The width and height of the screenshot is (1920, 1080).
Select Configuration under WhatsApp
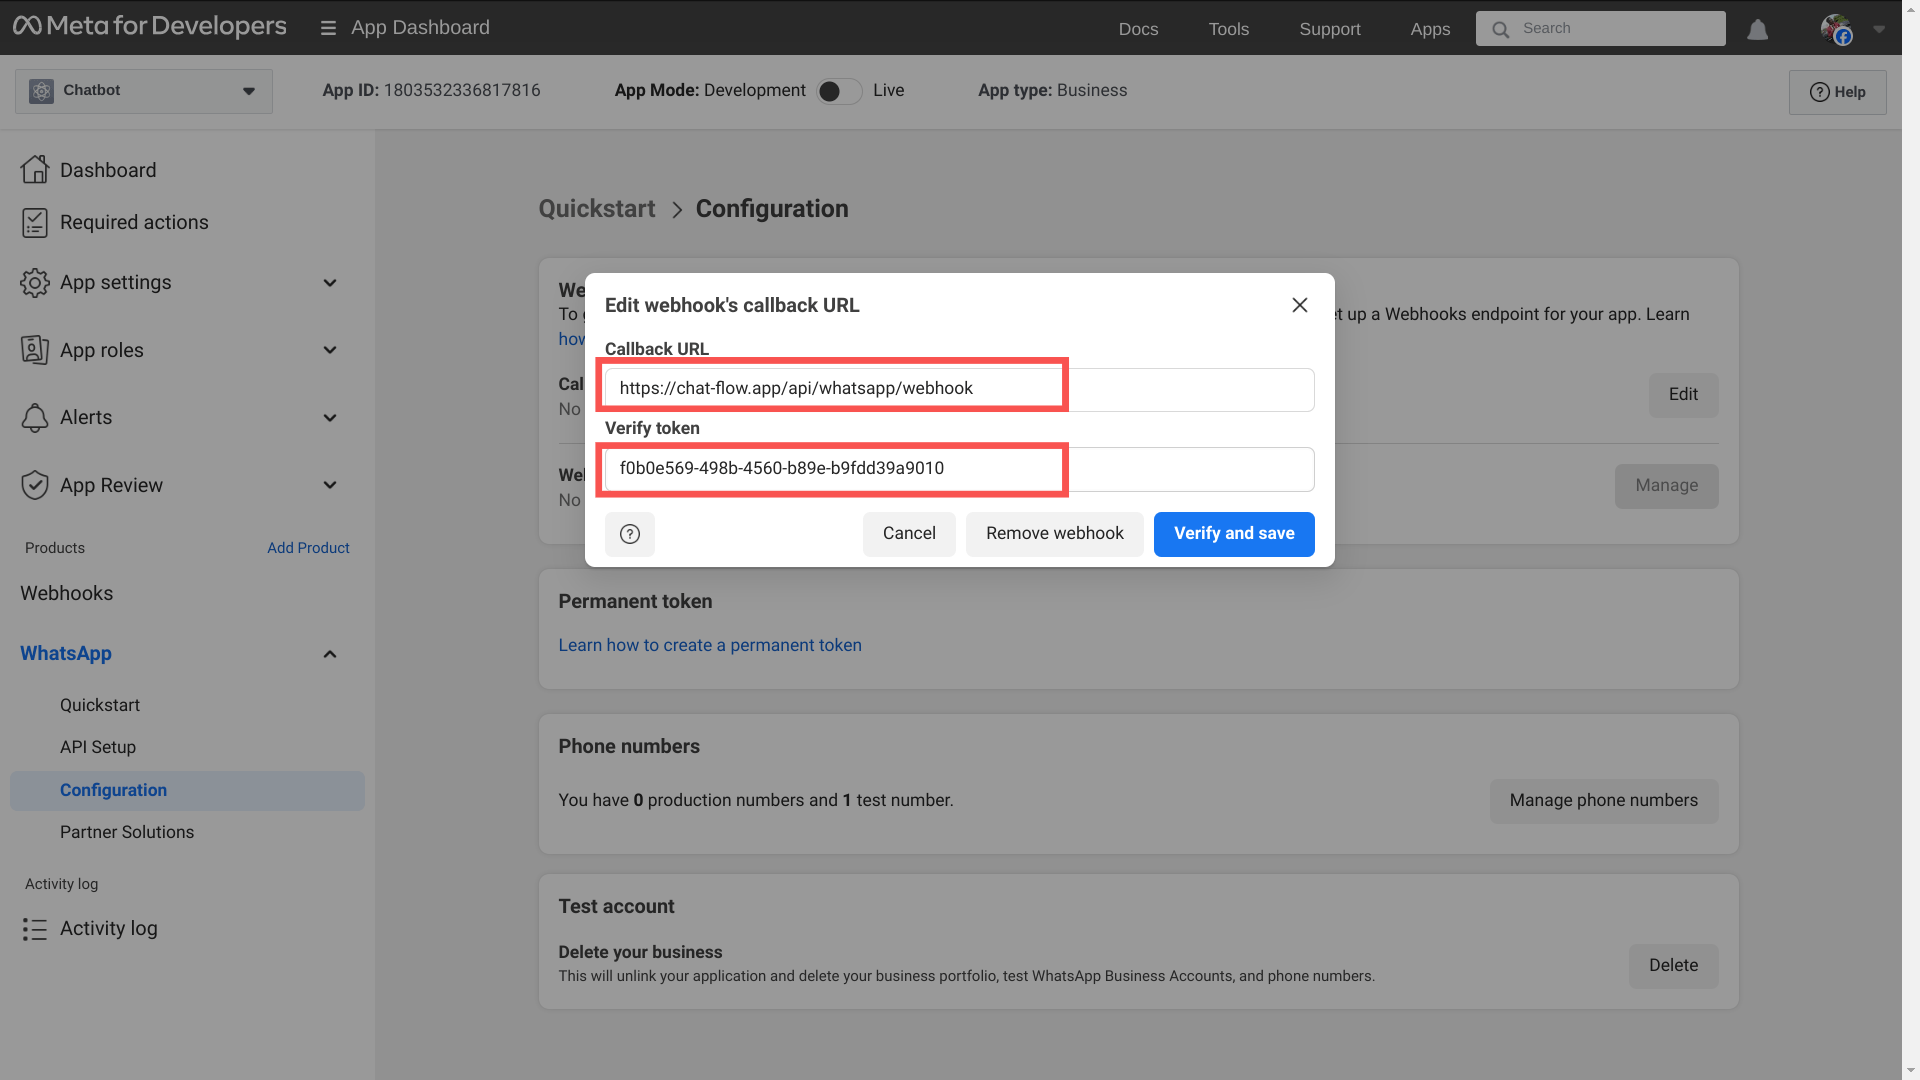point(187,790)
